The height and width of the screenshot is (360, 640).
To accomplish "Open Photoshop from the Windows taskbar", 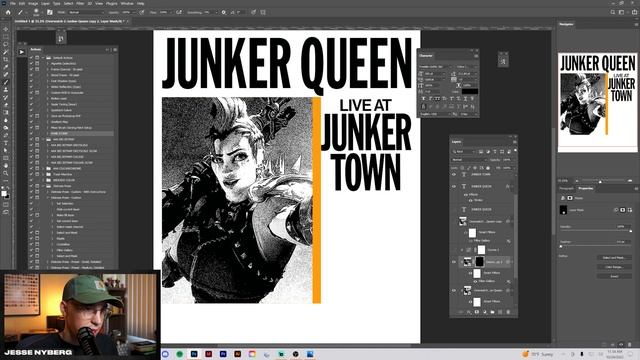I will pyautogui.click(x=194, y=354).
